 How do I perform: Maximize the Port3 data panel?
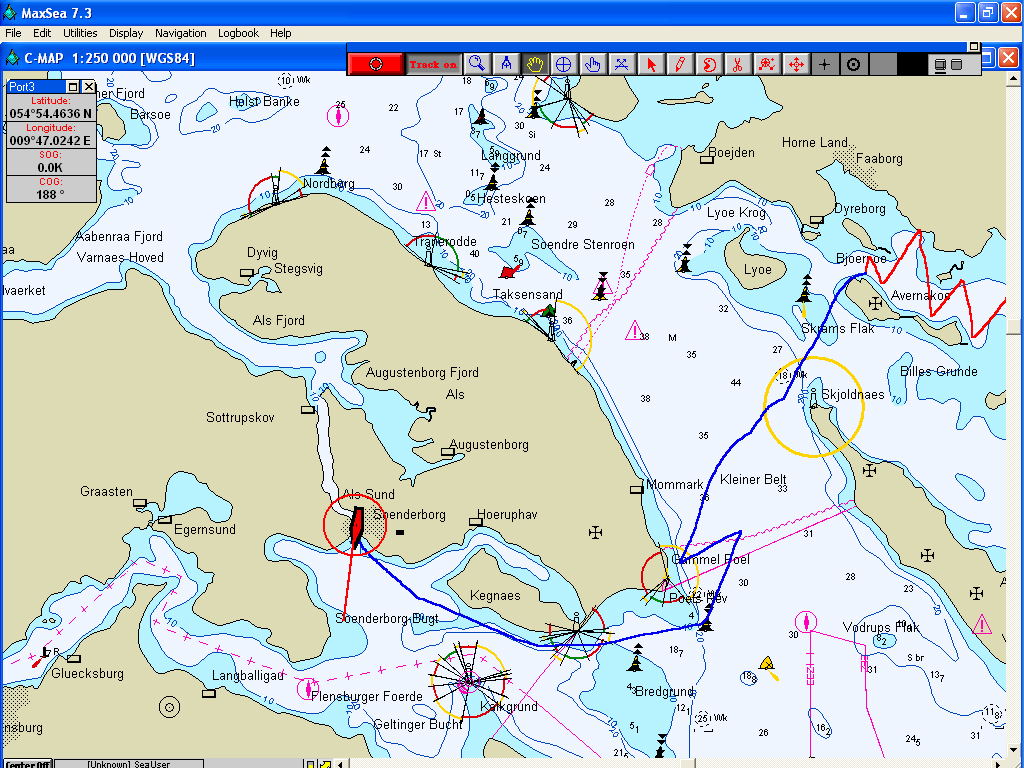coord(73,87)
